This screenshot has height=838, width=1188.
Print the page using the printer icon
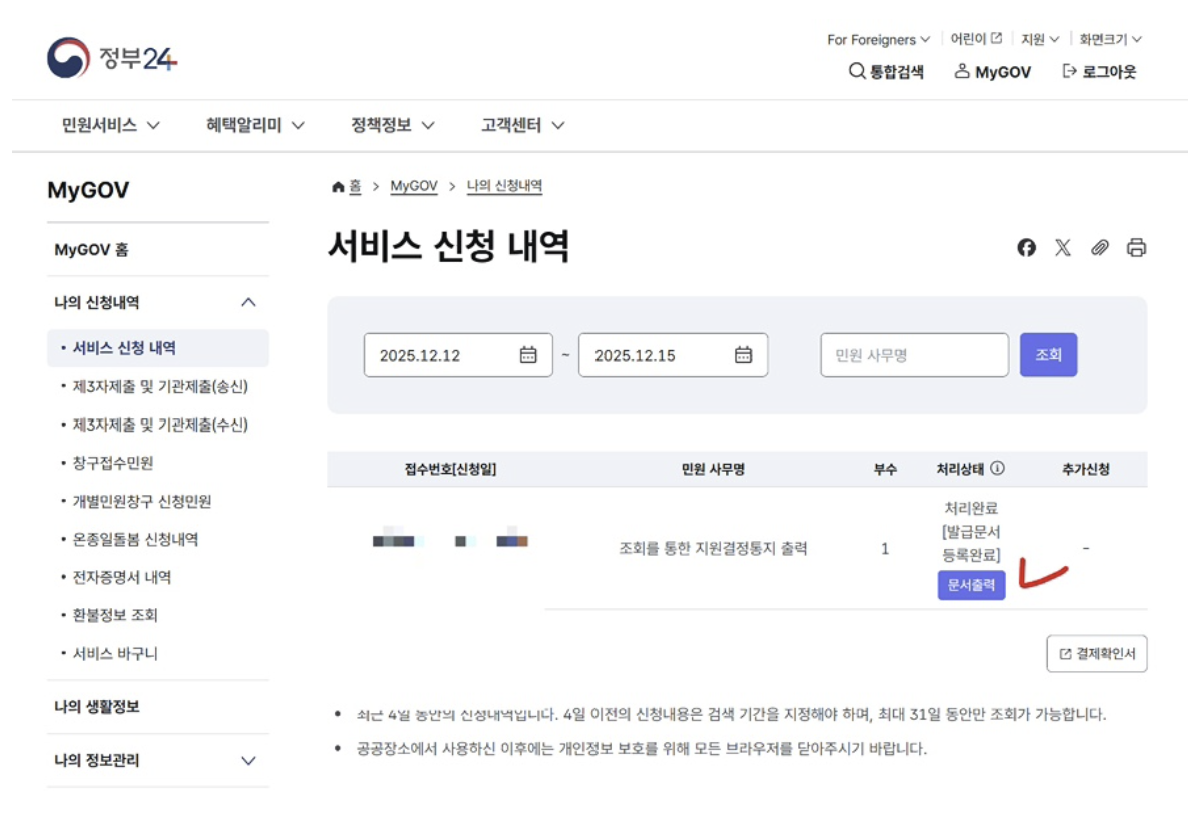pyautogui.click(x=1136, y=247)
